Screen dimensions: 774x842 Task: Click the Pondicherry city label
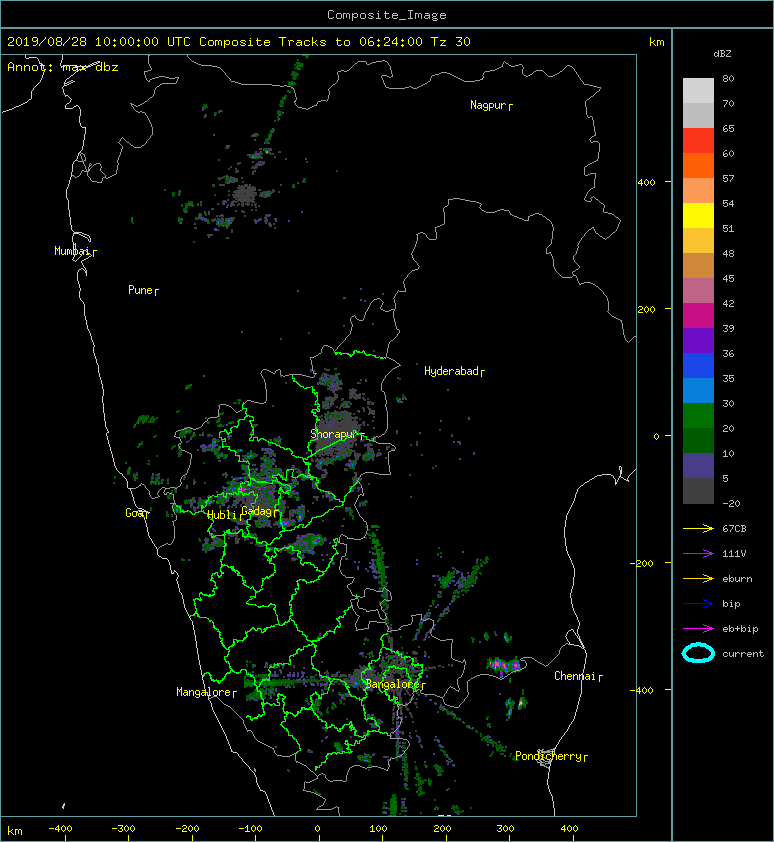[548, 756]
